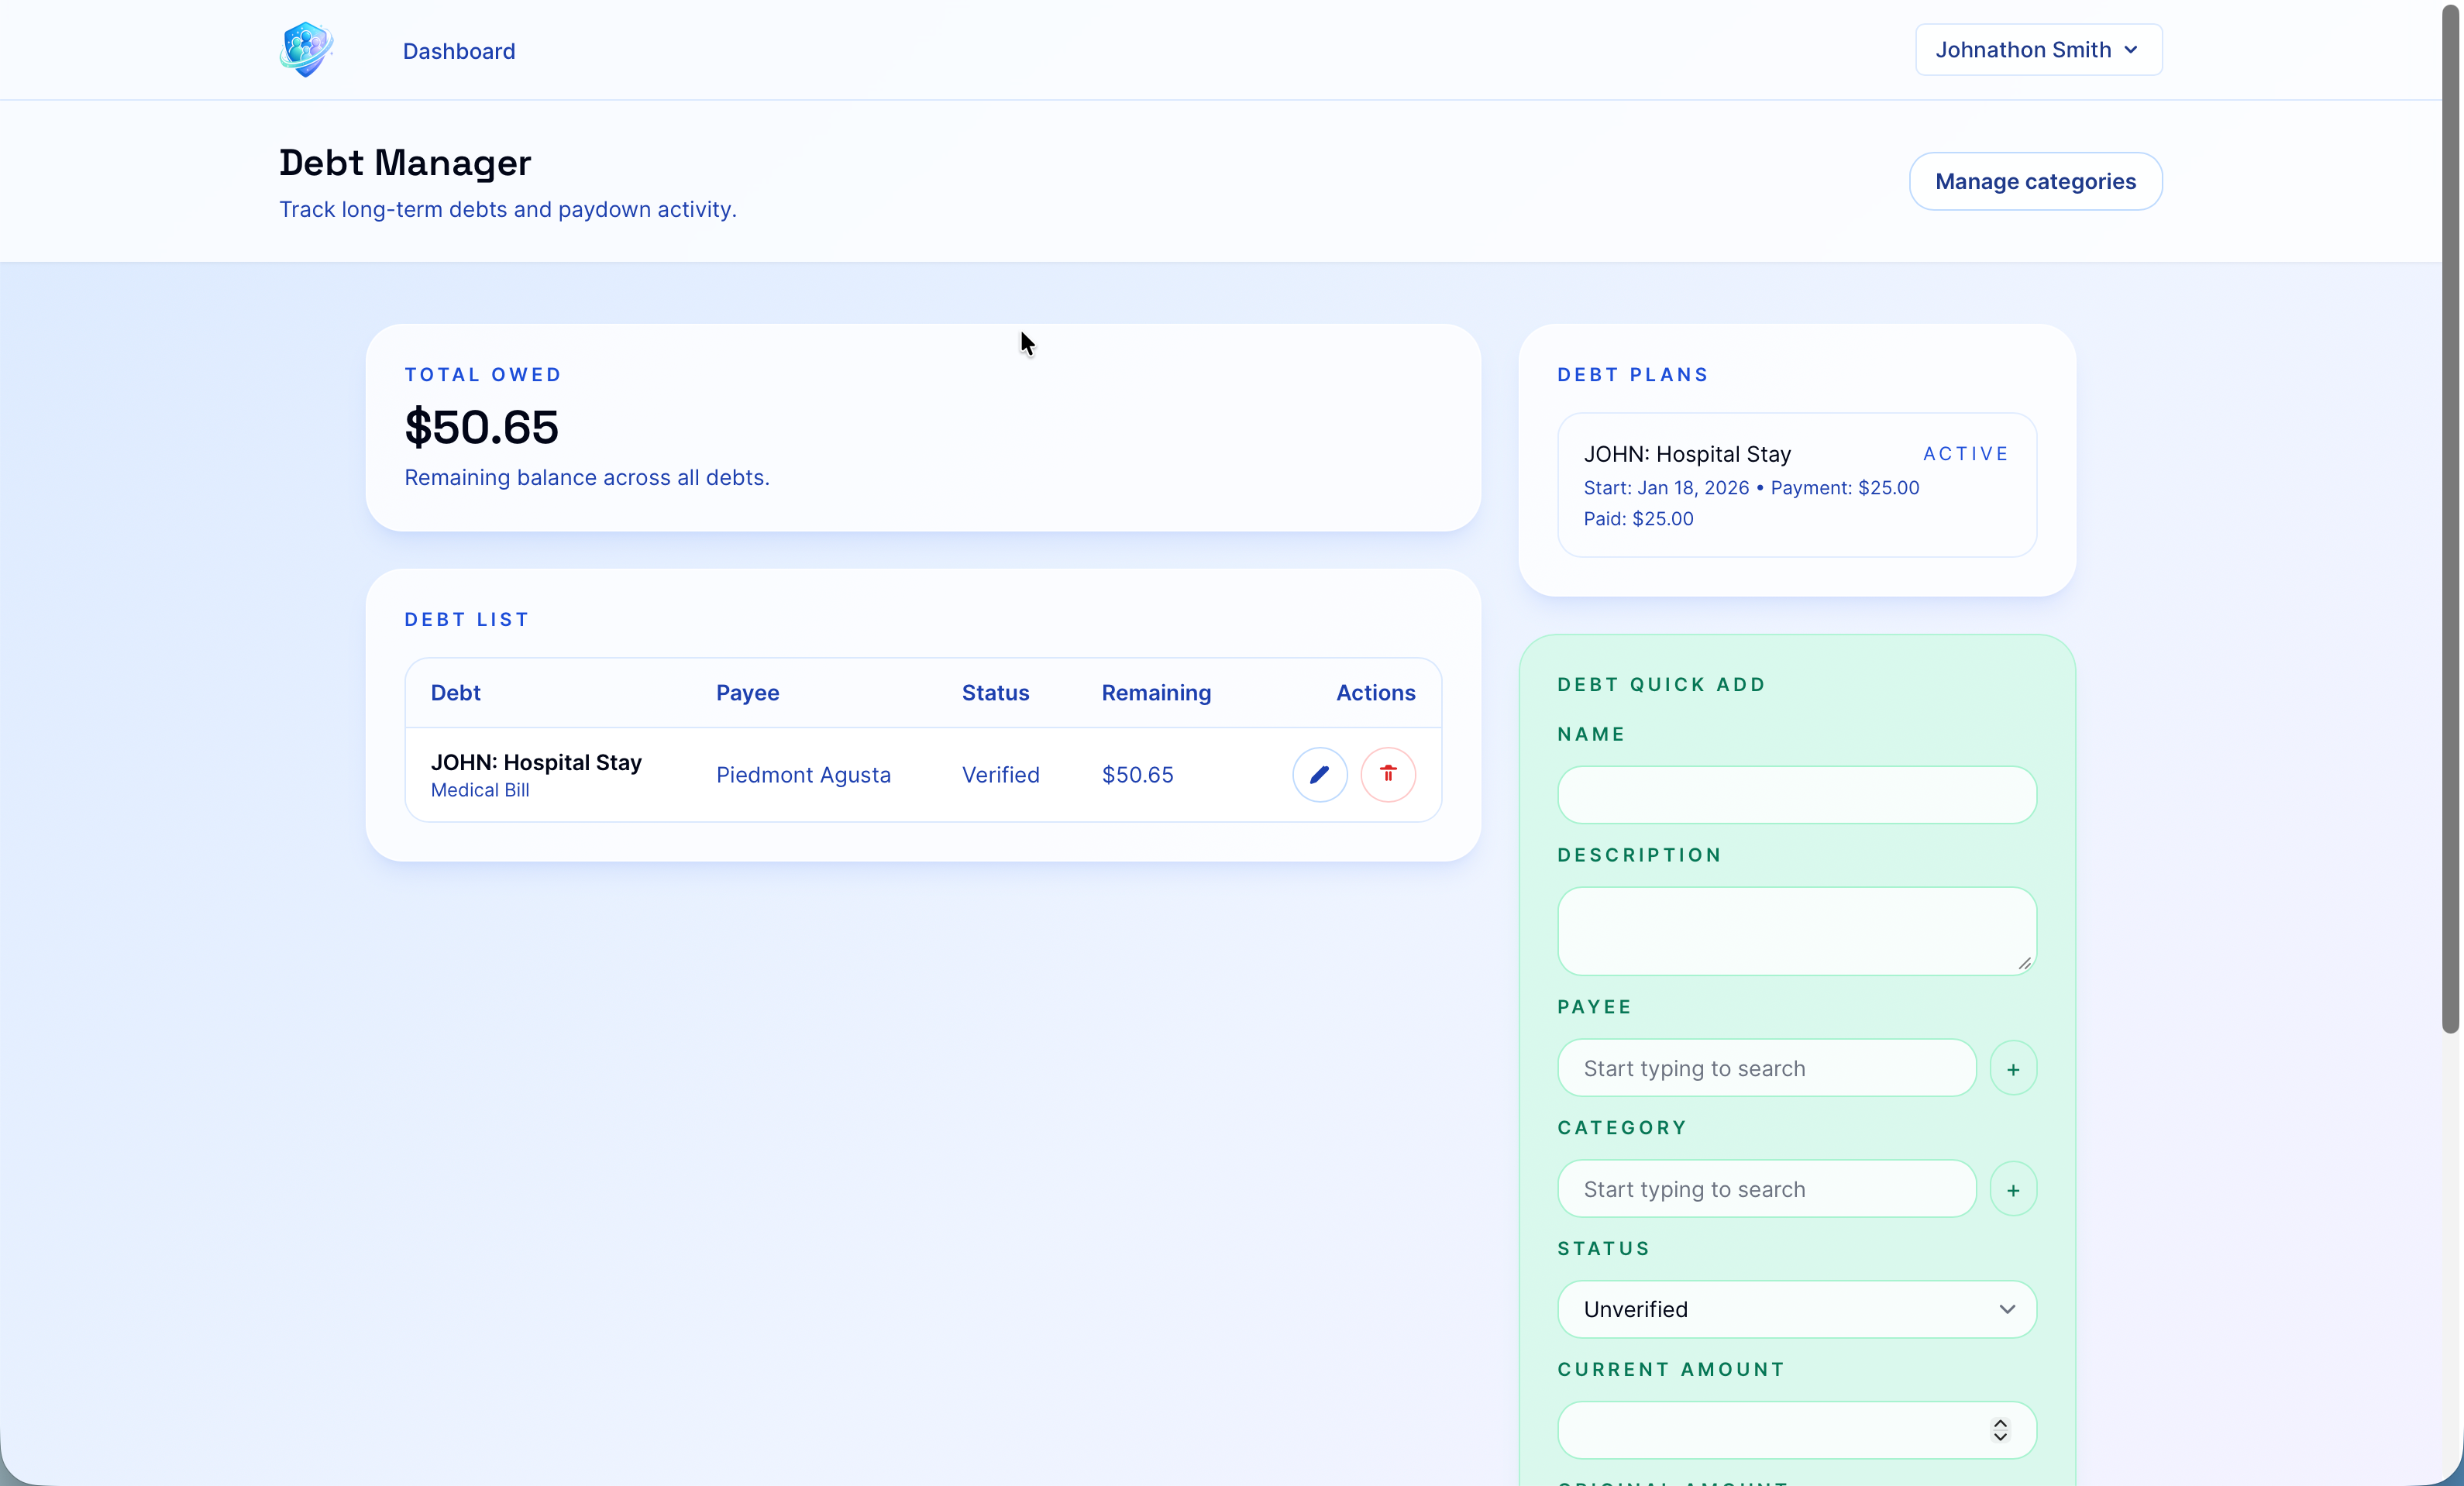This screenshot has height=1486, width=2464.
Task: Add a new category with the plus icon
Action: pyautogui.click(x=2014, y=1189)
